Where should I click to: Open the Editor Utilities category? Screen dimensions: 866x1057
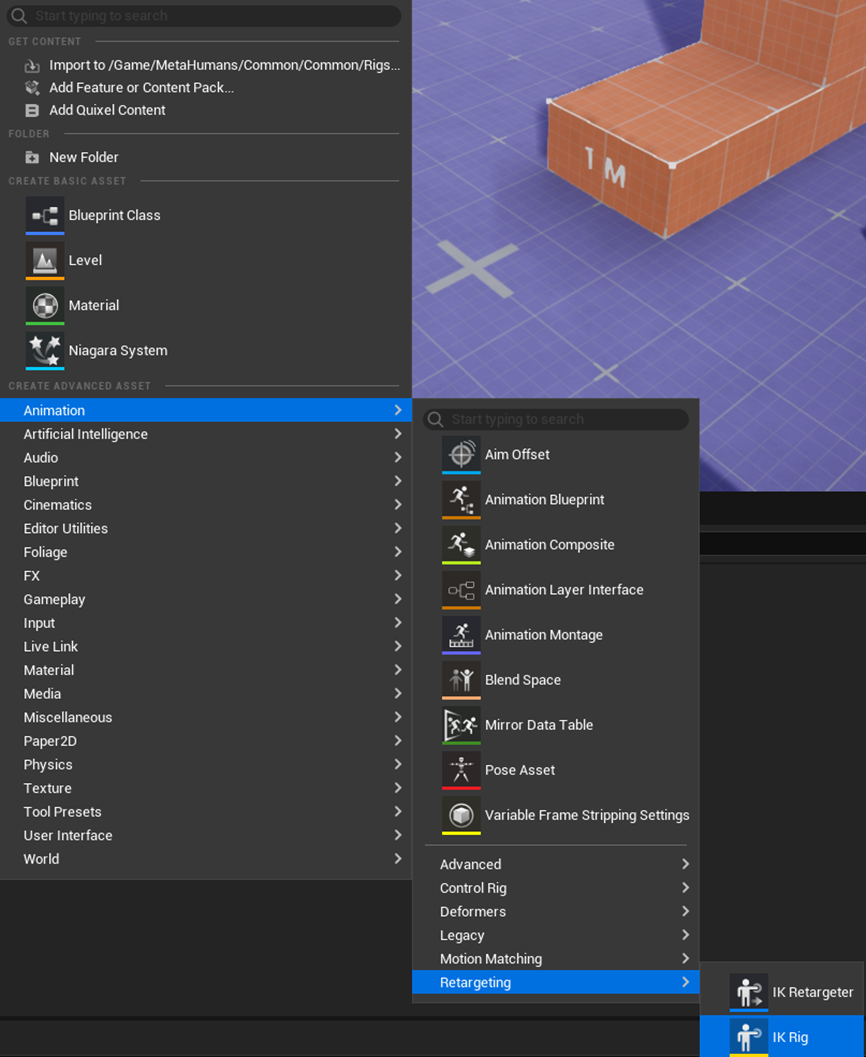tap(206, 528)
